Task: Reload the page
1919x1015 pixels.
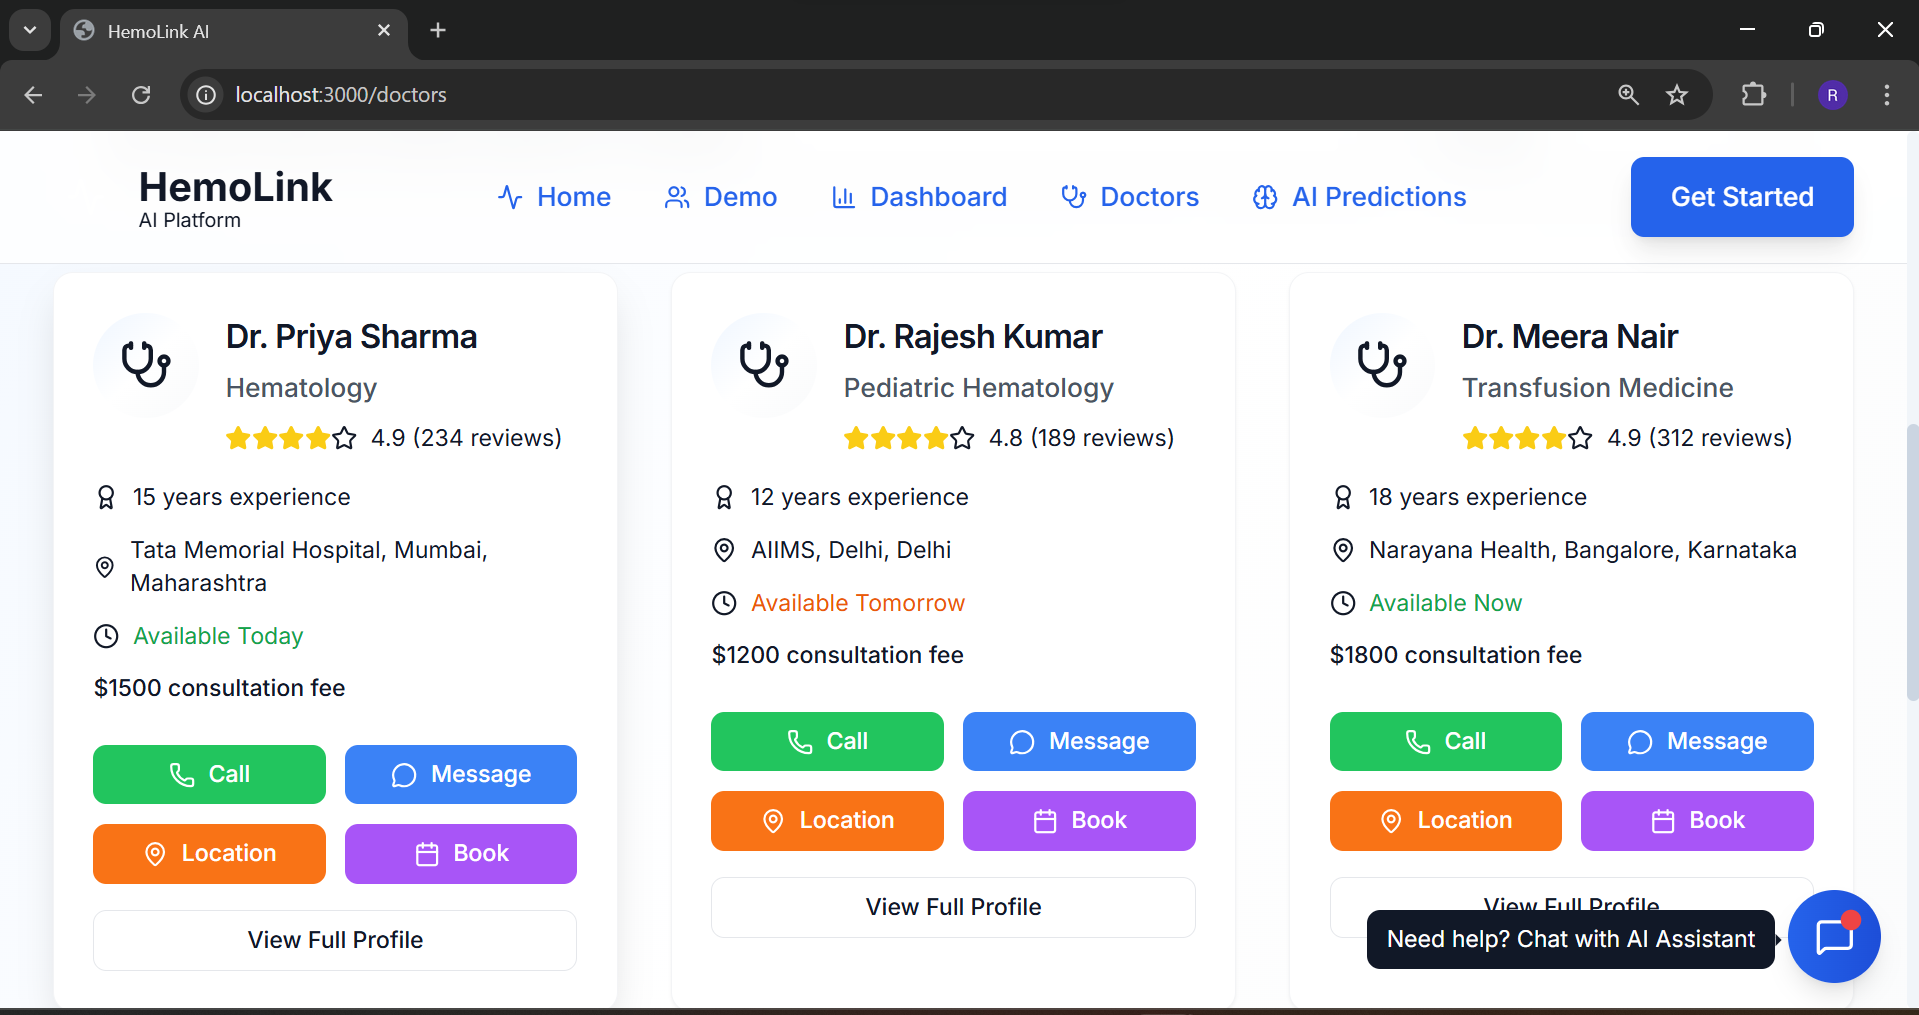Action: point(141,95)
